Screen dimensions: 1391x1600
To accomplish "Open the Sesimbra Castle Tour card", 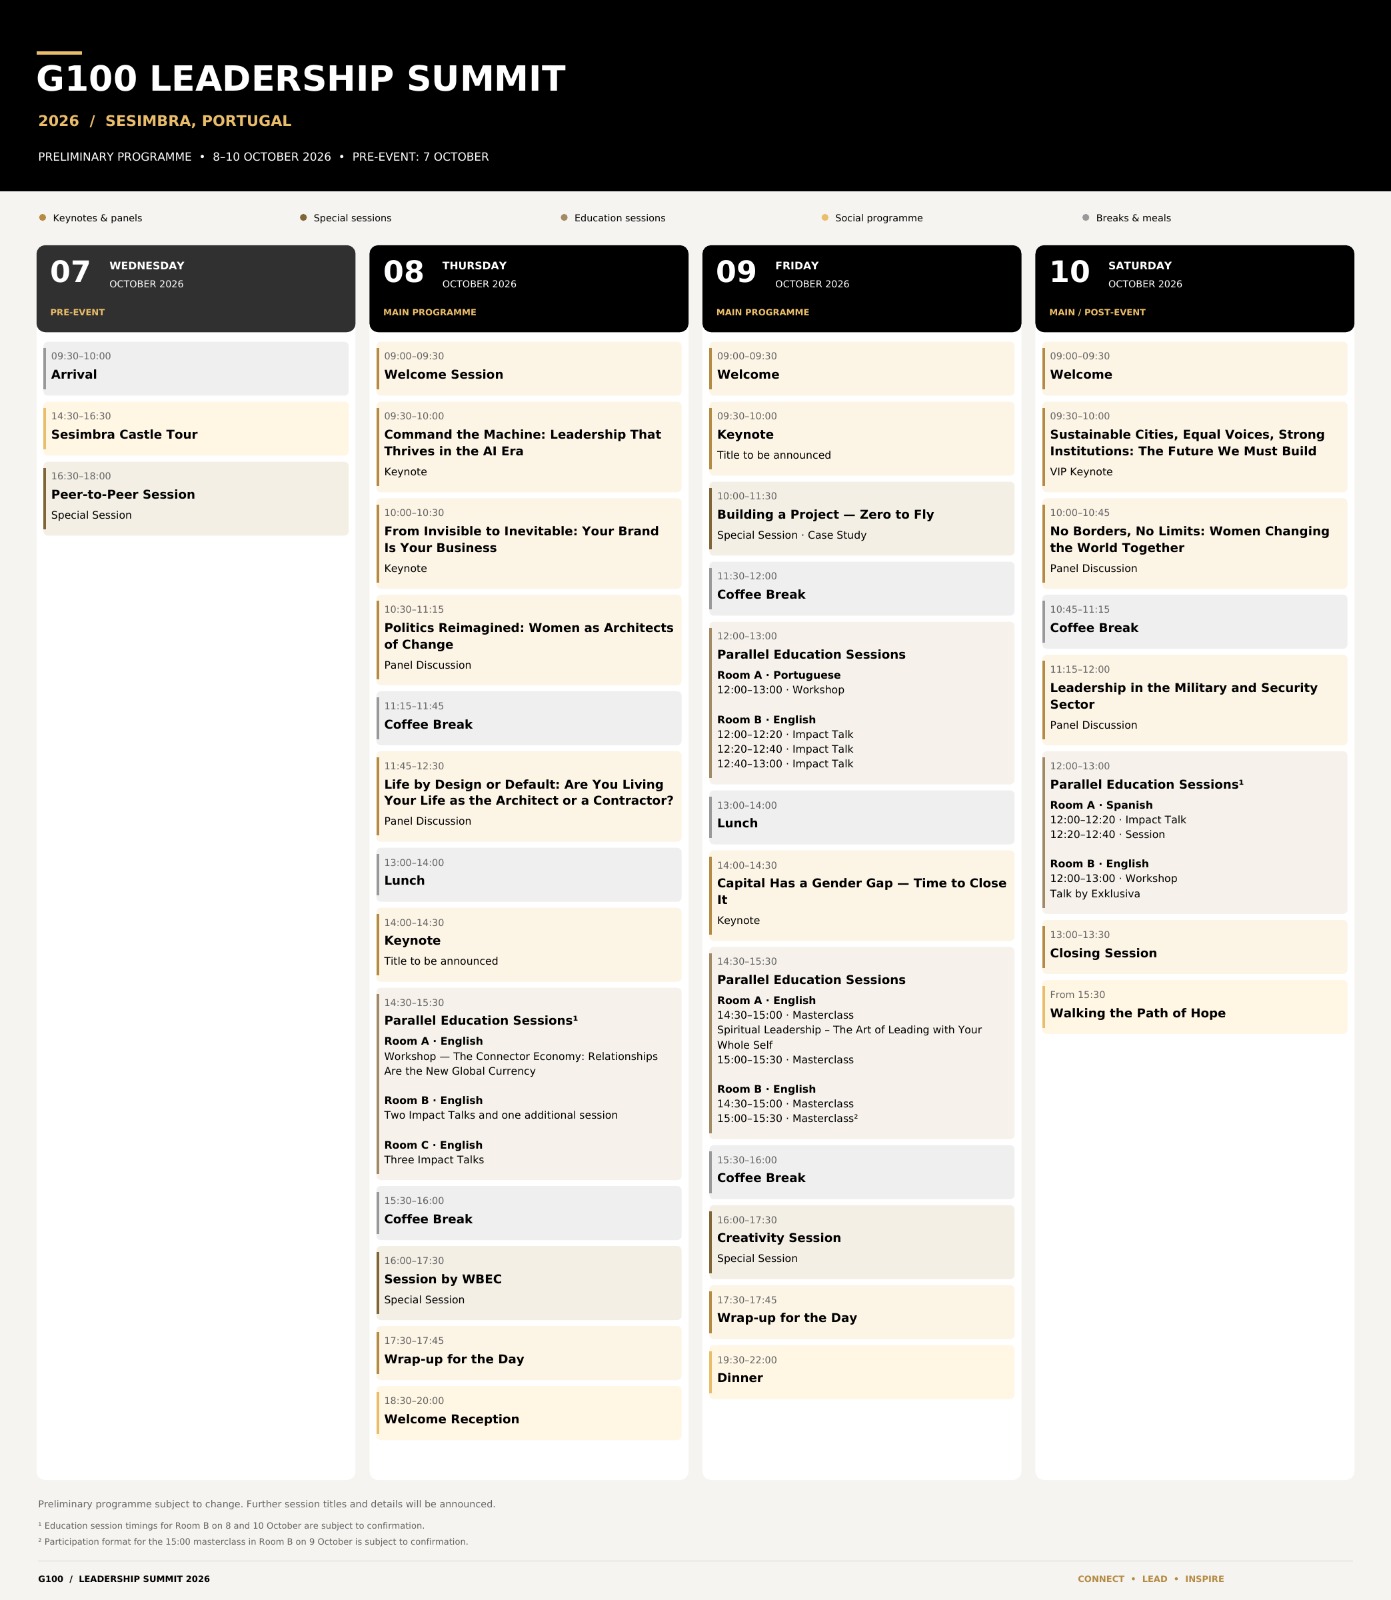I will [x=196, y=428].
